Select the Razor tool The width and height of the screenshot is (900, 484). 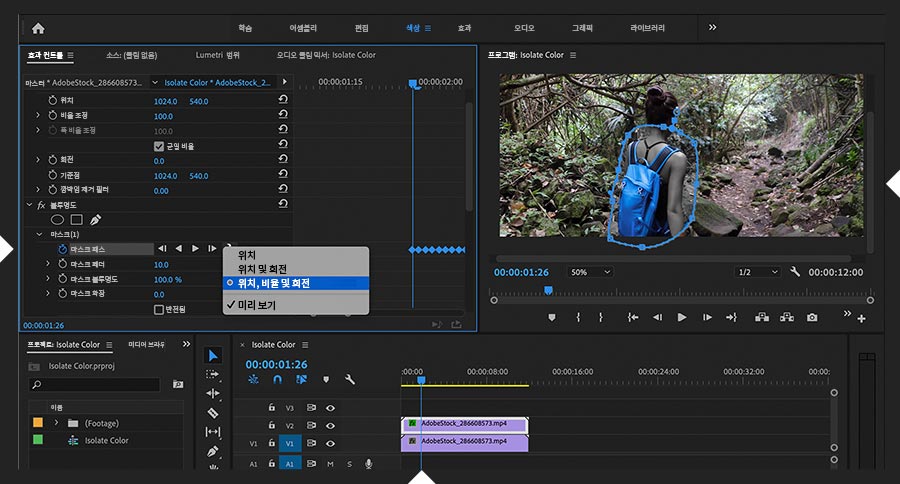[x=212, y=413]
